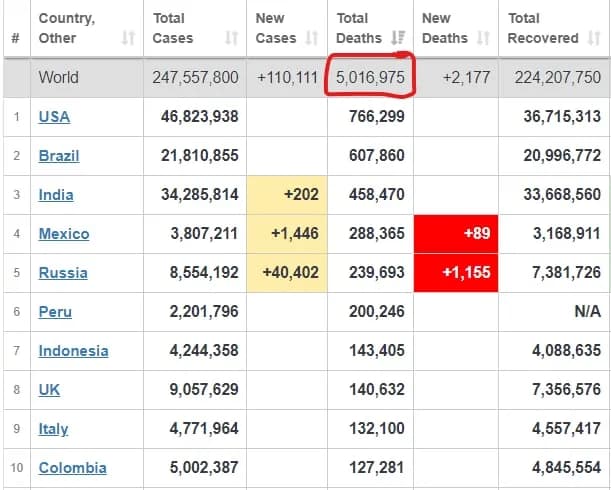Click the Total Recovered sort arrows

coord(594,38)
